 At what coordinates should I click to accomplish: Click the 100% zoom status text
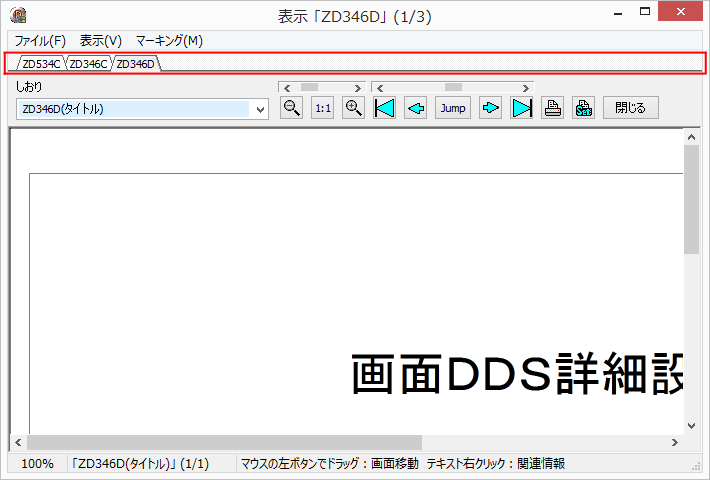38,464
